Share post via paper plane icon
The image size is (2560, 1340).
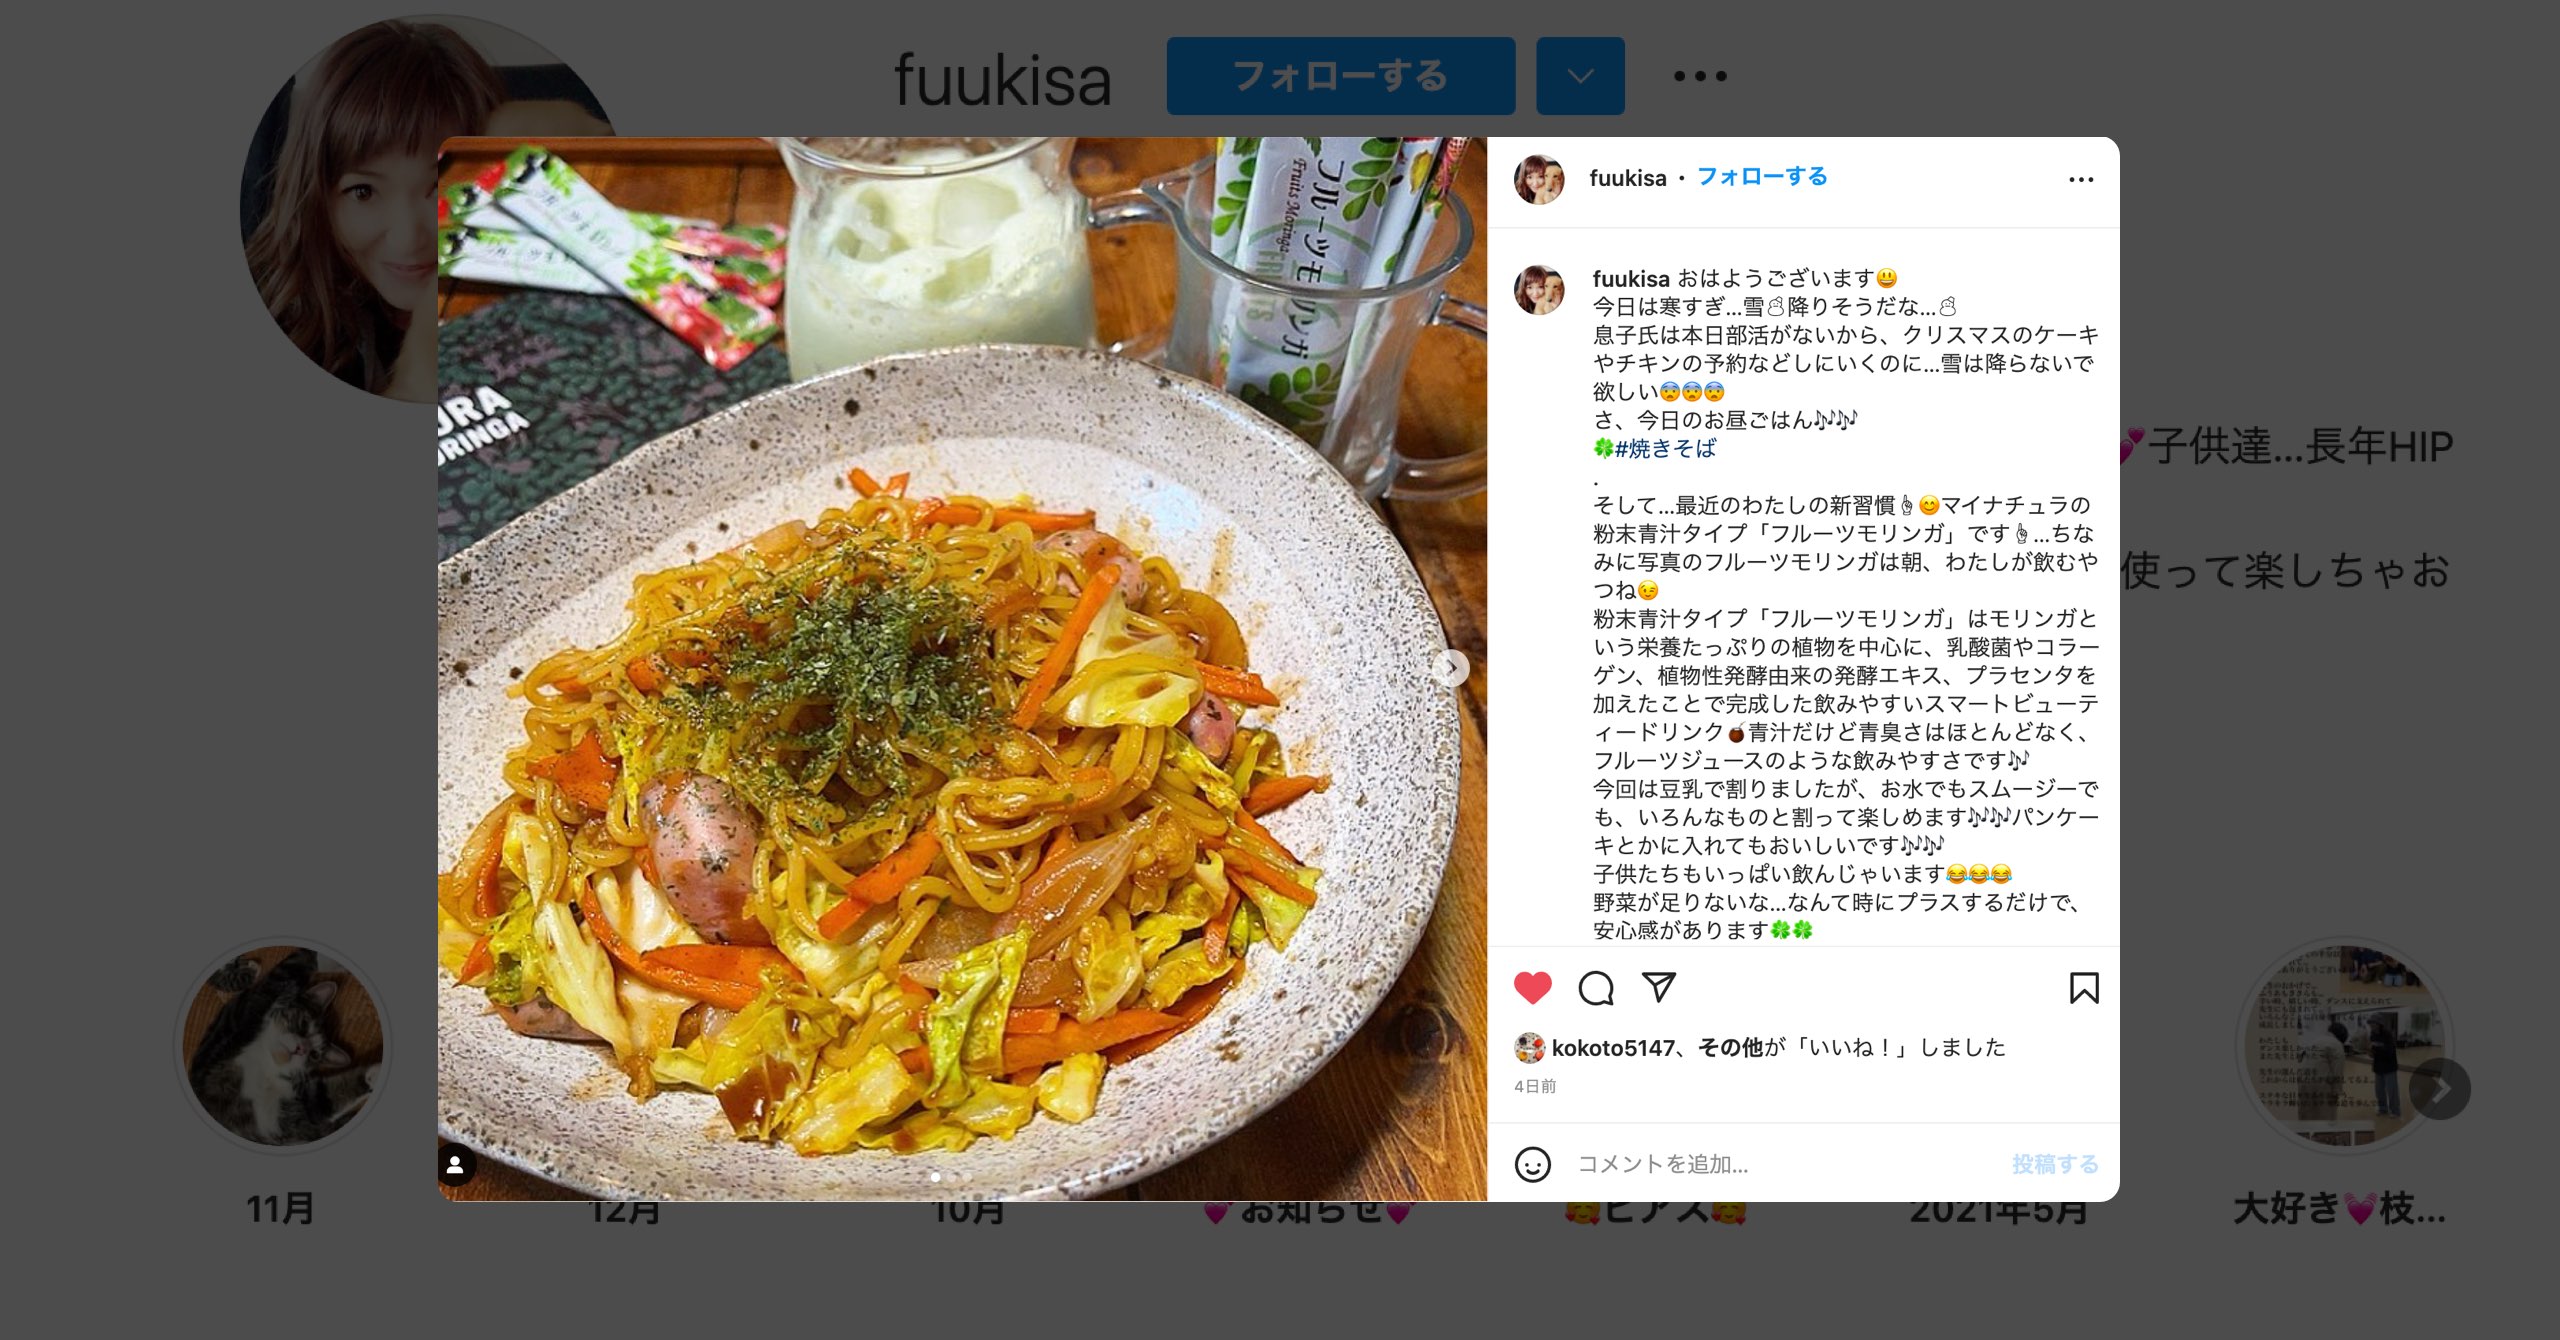(x=1659, y=987)
